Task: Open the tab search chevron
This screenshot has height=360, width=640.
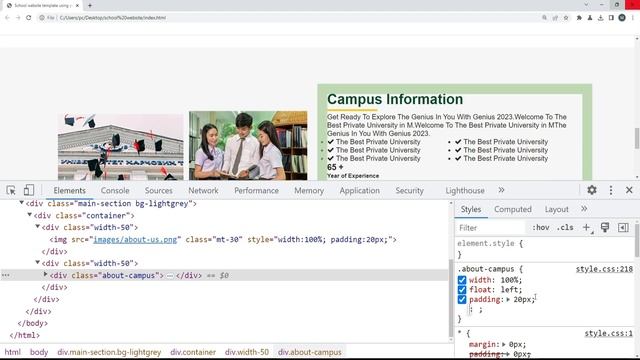Action: click(586, 5)
